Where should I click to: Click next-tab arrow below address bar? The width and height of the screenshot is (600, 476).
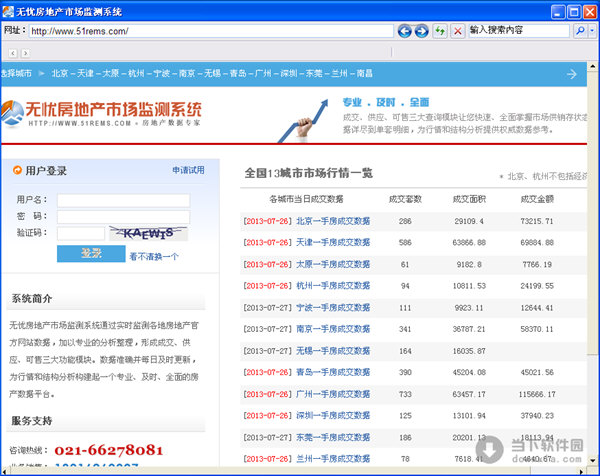point(24,52)
